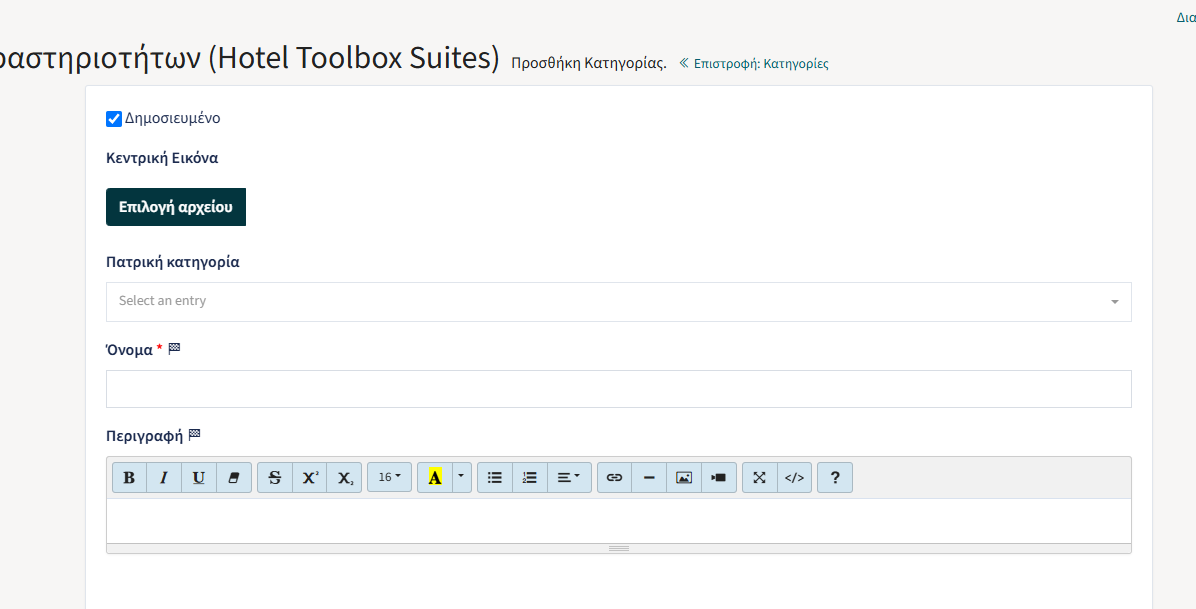
Task: Click the editor resize handle bar
Action: click(x=619, y=549)
